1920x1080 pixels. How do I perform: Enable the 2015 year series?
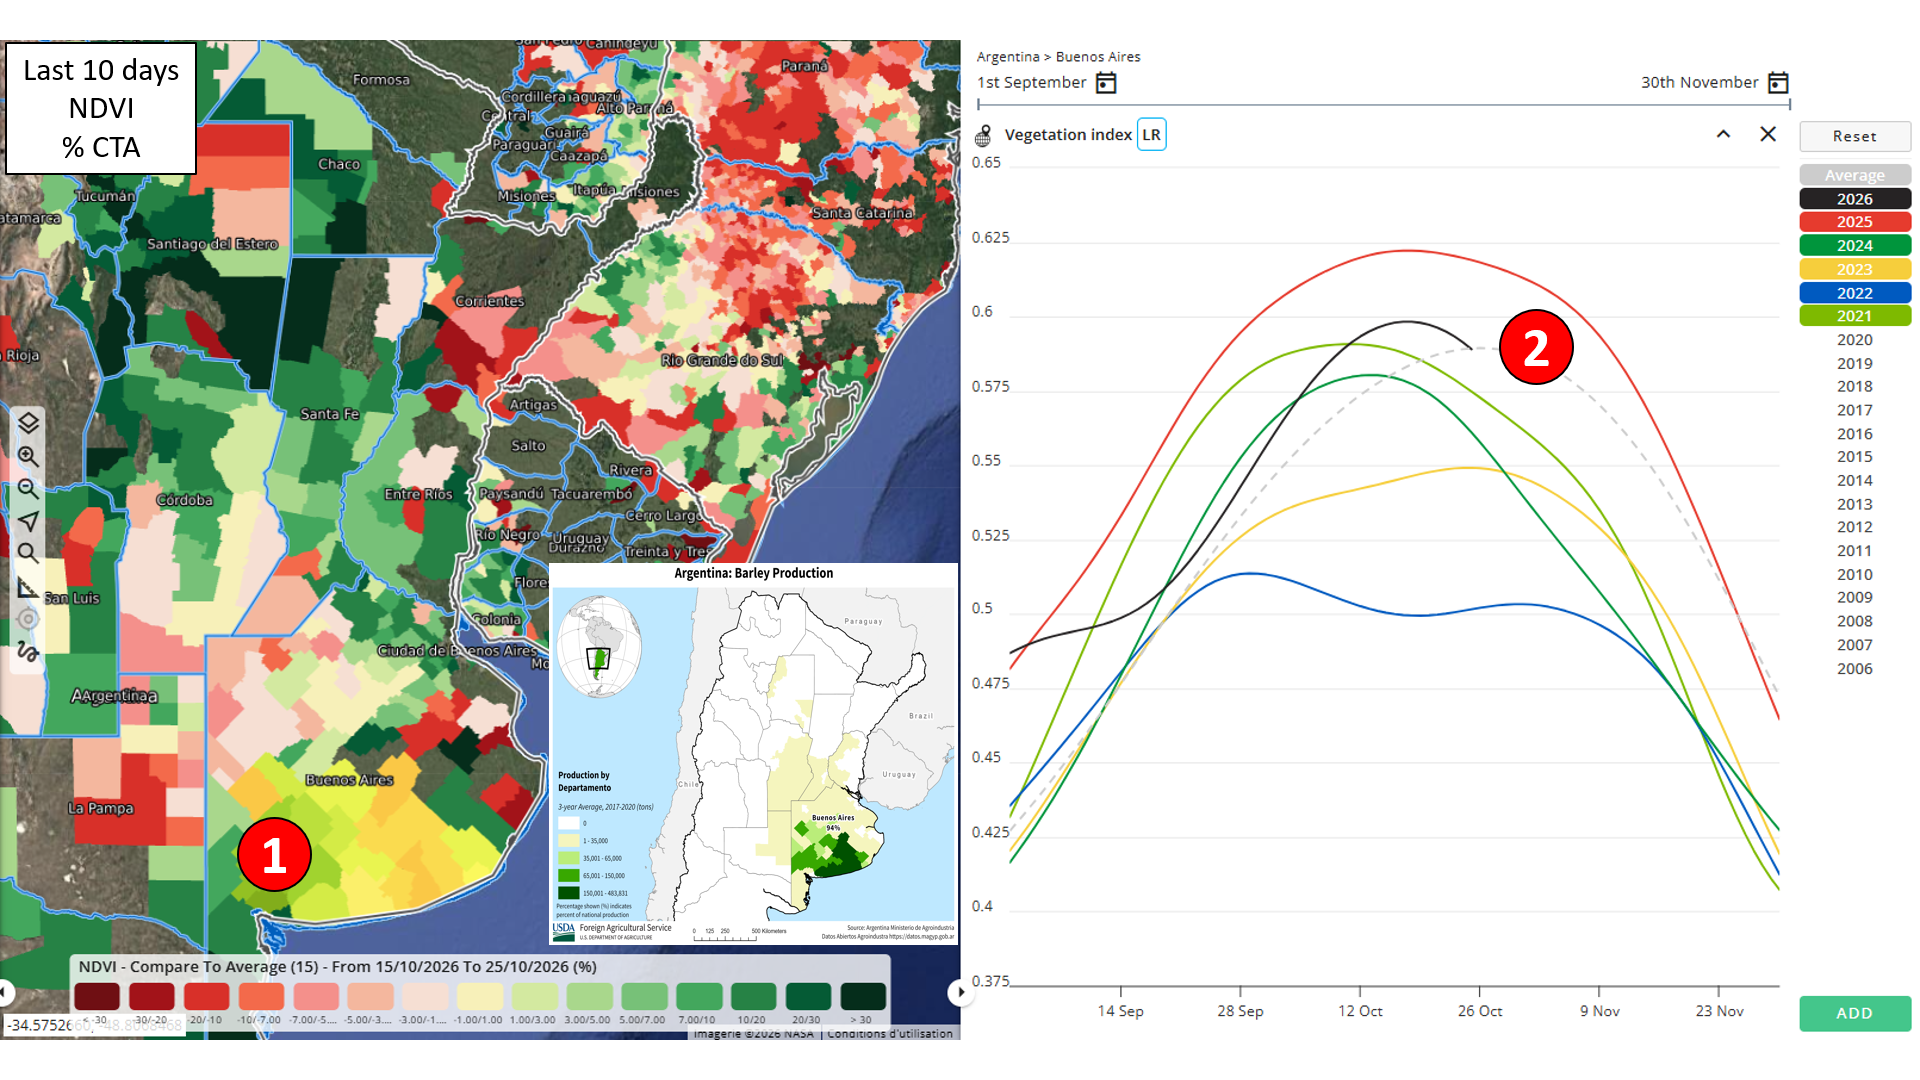point(1855,457)
